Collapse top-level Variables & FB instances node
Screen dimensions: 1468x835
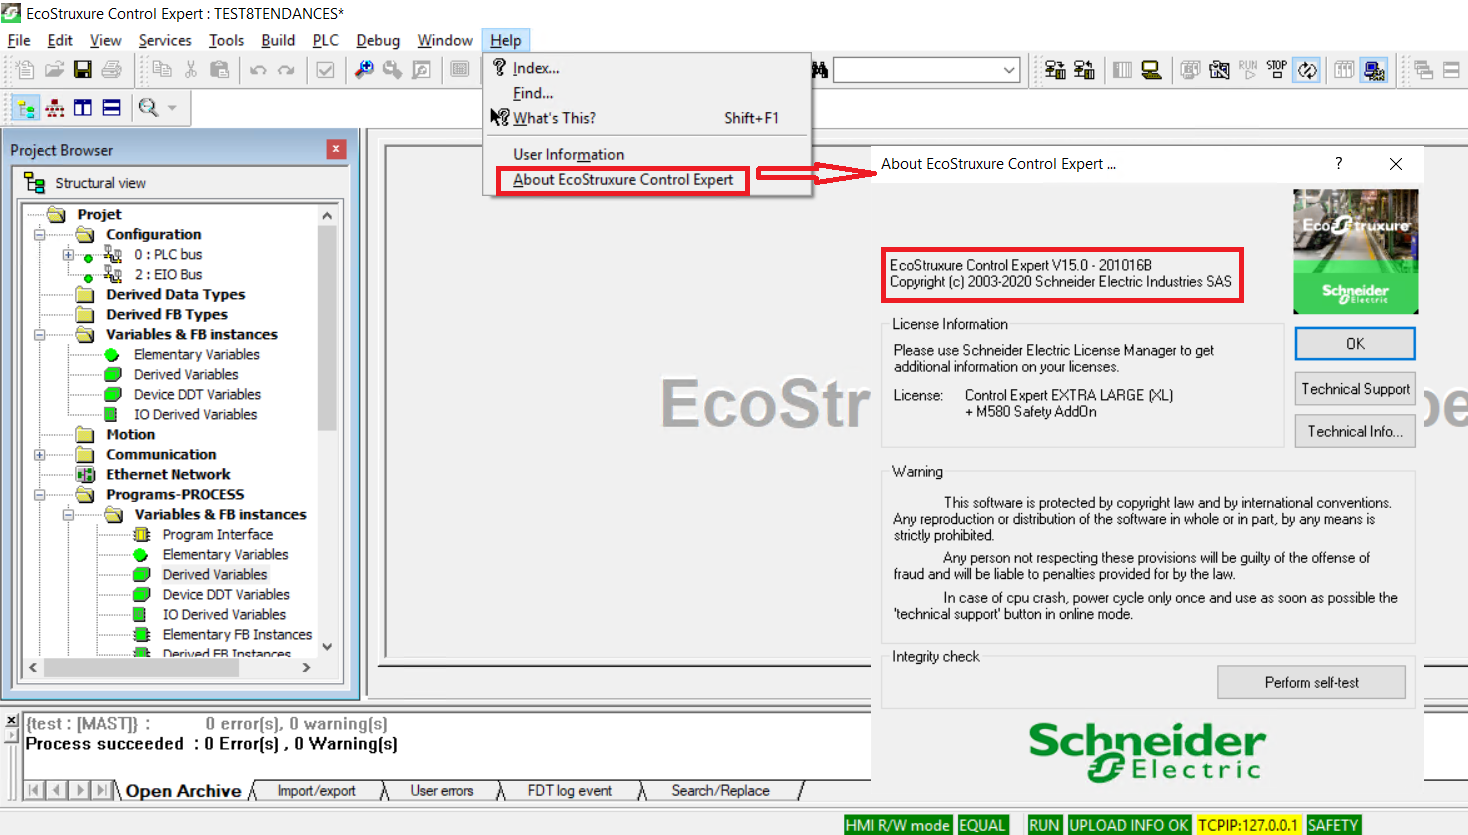pyautogui.click(x=40, y=335)
